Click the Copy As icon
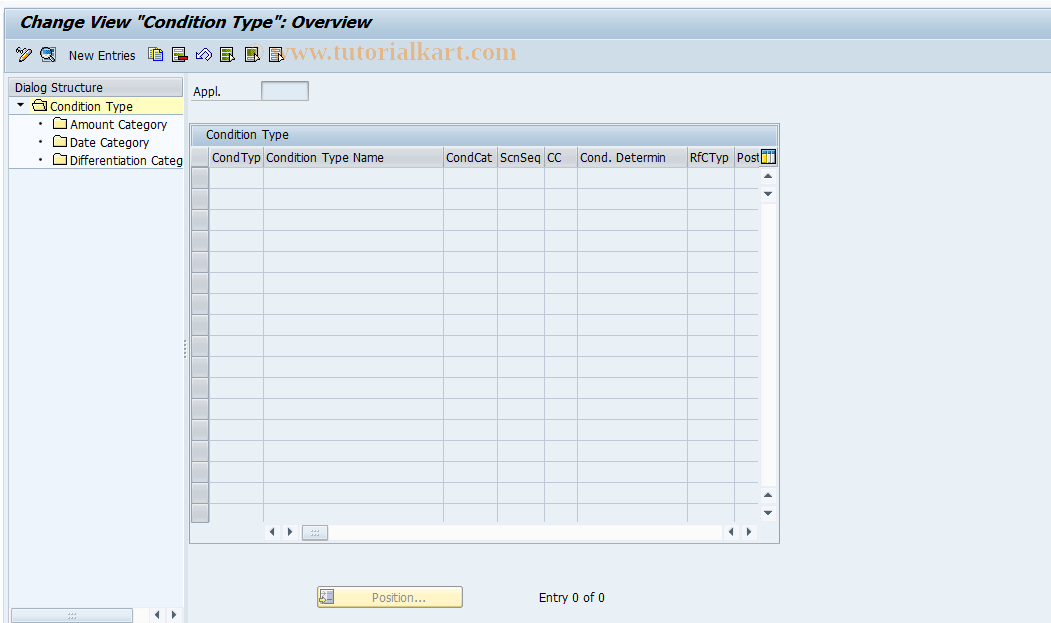 (x=156, y=55)
